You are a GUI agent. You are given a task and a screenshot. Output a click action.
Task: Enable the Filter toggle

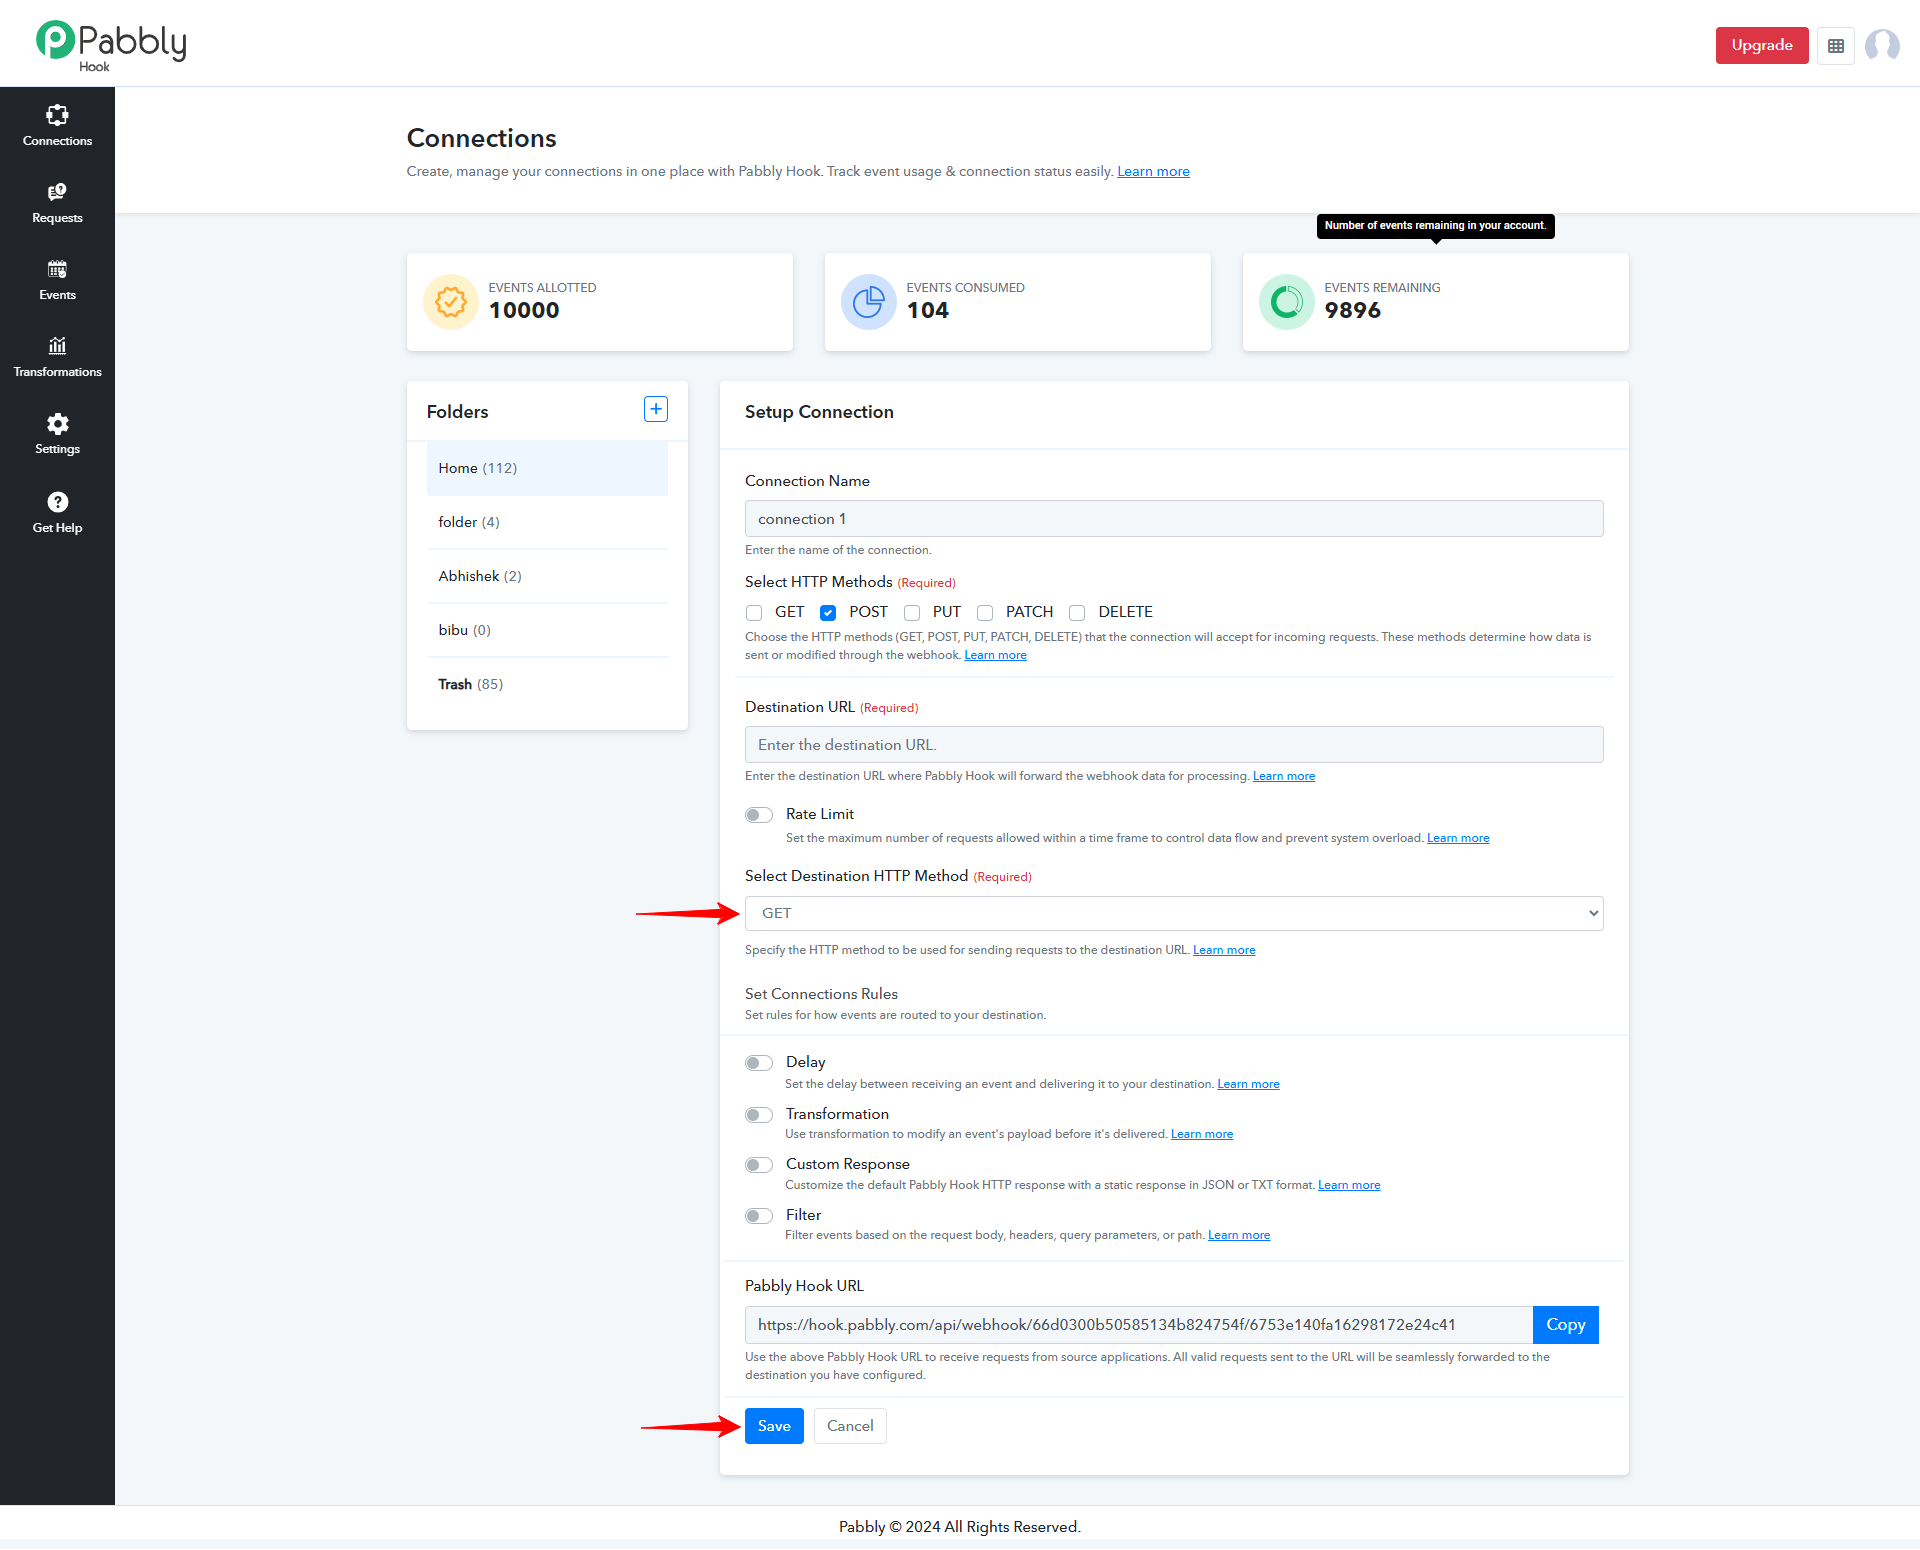(x=759, y=1216)
